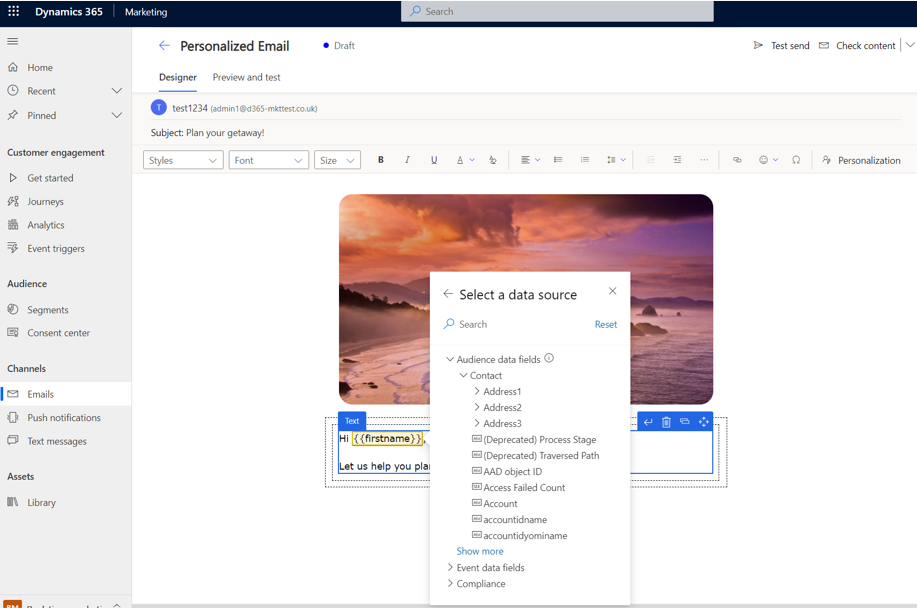Click the decrease indent icon

pos(650,160)
